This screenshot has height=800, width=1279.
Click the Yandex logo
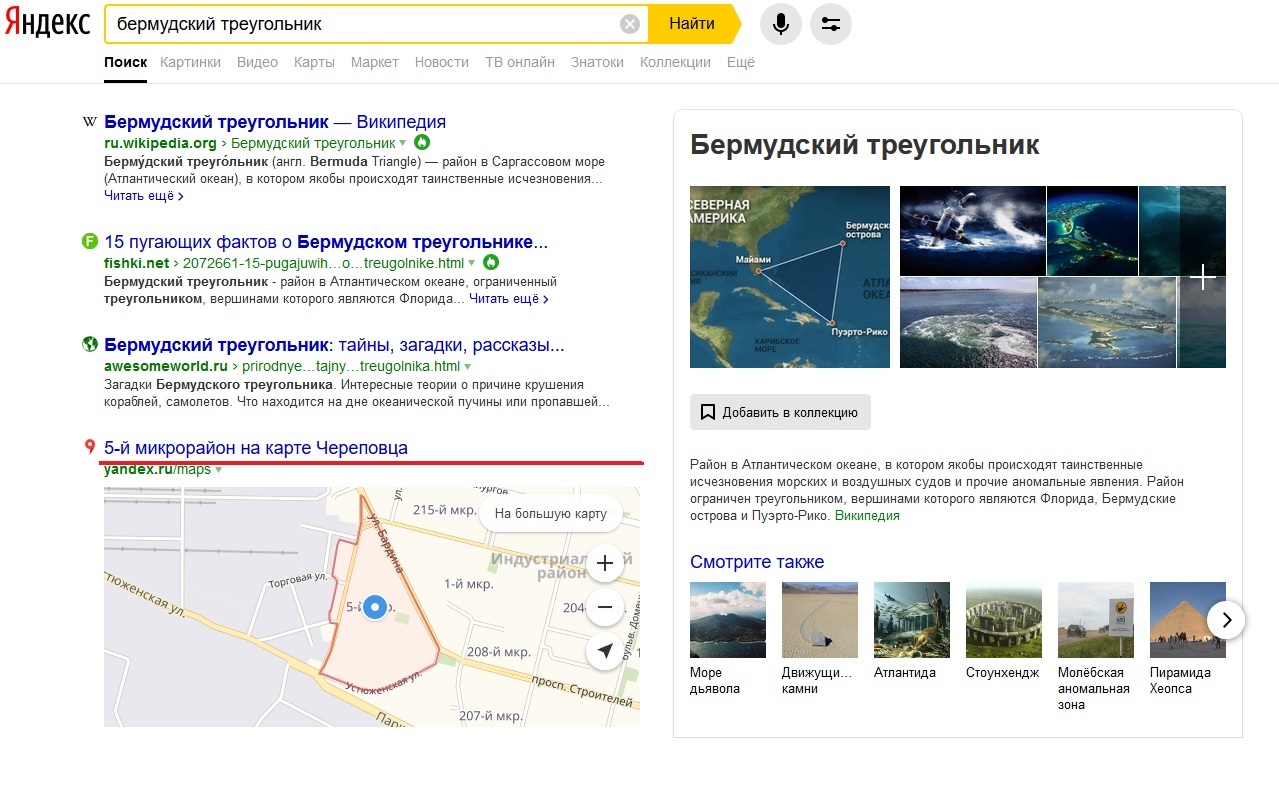tap(46, 23)
